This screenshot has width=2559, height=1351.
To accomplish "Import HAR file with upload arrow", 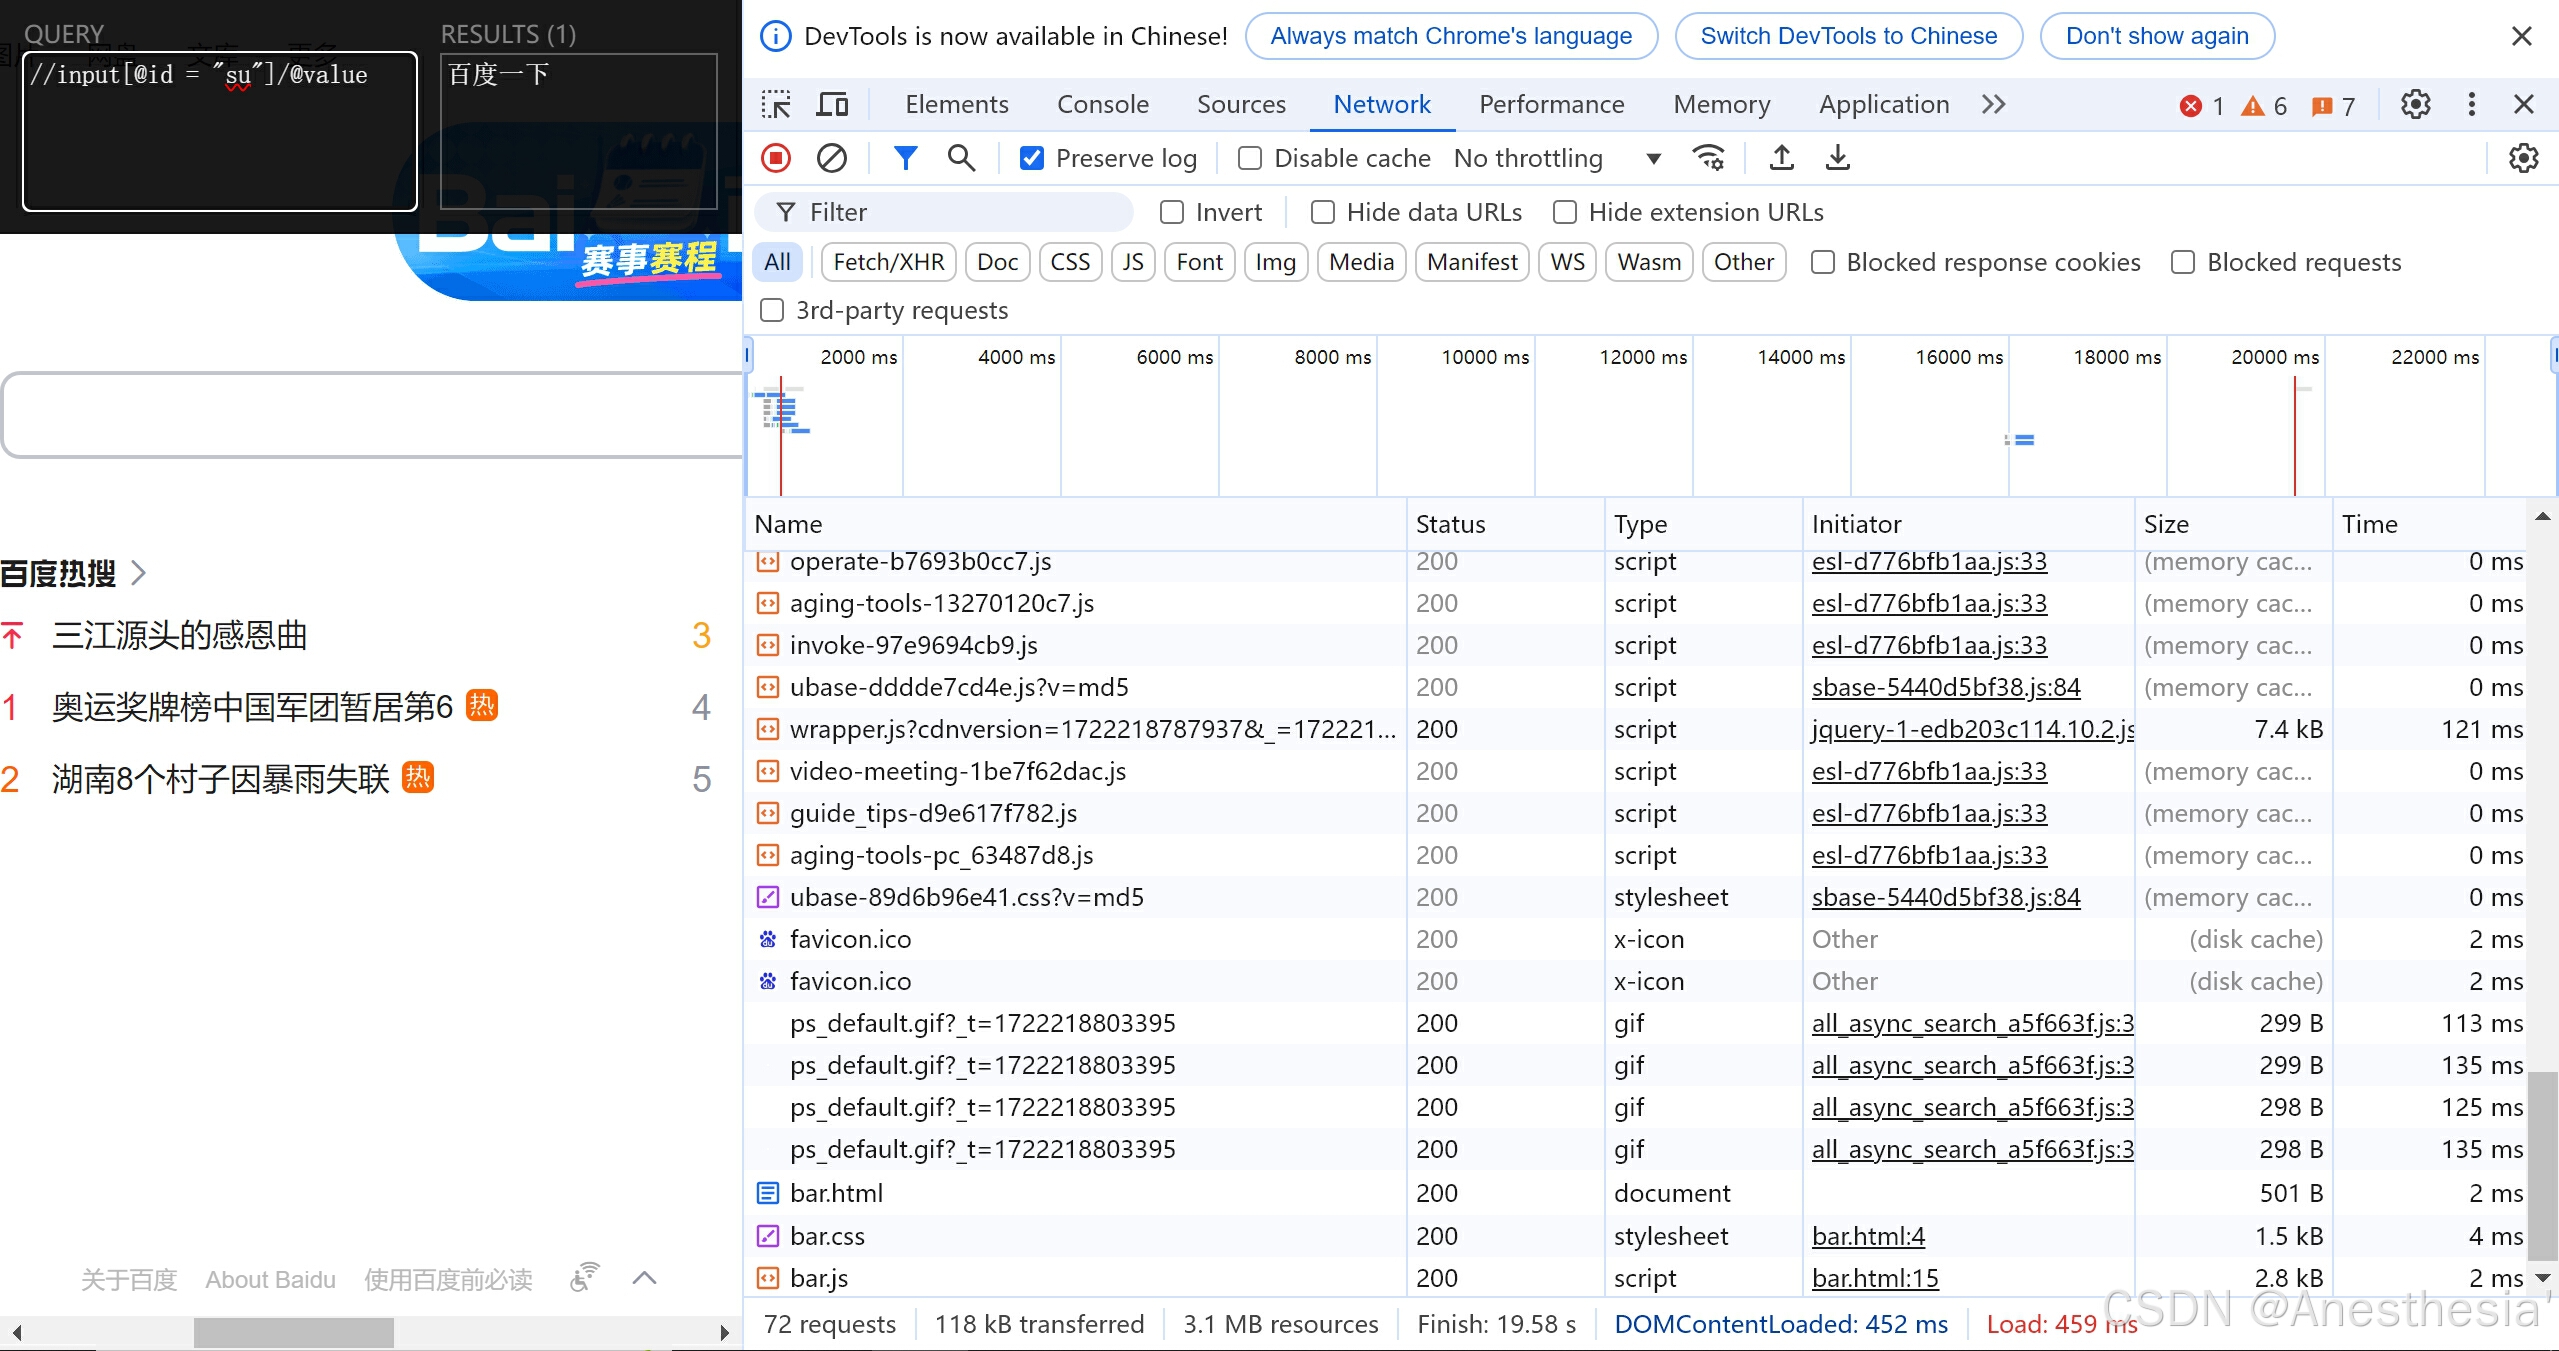I will point(1781,158).
